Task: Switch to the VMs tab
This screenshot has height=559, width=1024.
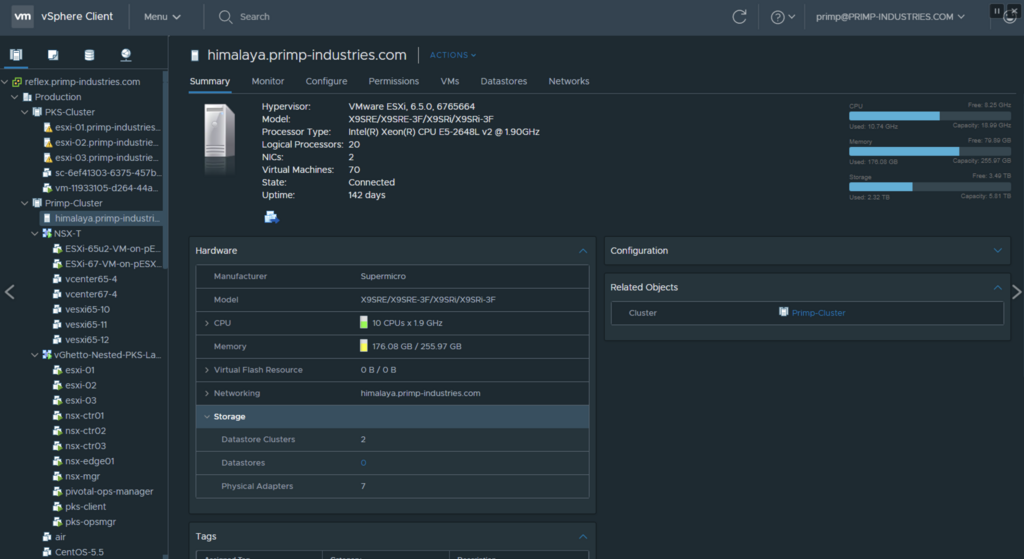Action: 450,81
